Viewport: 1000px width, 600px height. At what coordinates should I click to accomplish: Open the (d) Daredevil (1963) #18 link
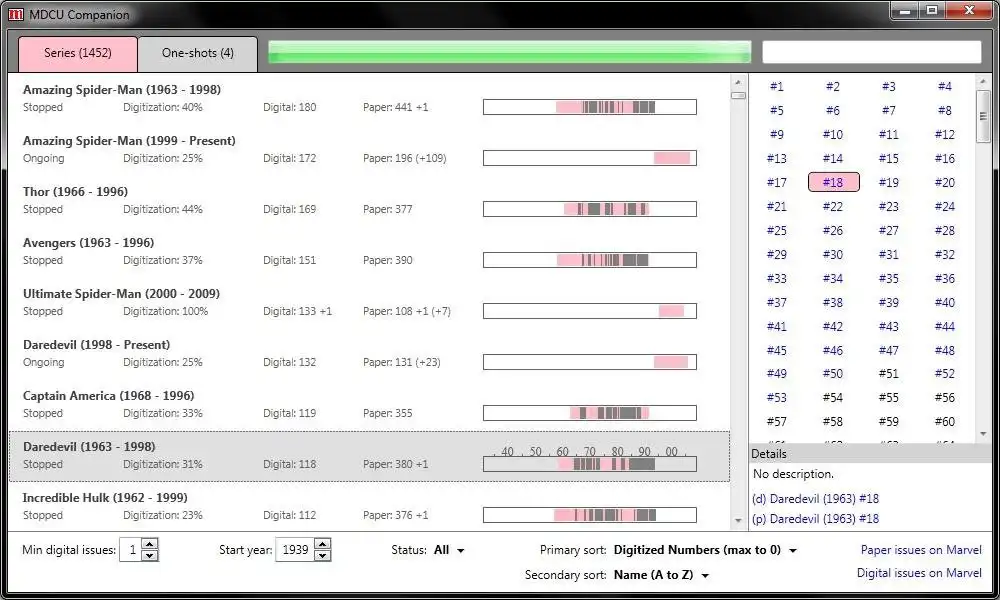[815, 499]
